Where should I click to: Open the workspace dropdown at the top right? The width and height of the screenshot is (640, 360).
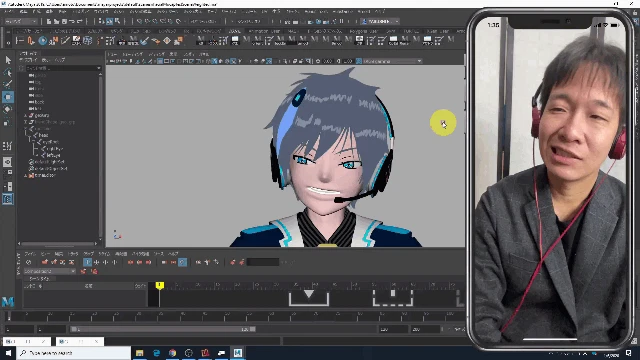[x=380, y=21]
